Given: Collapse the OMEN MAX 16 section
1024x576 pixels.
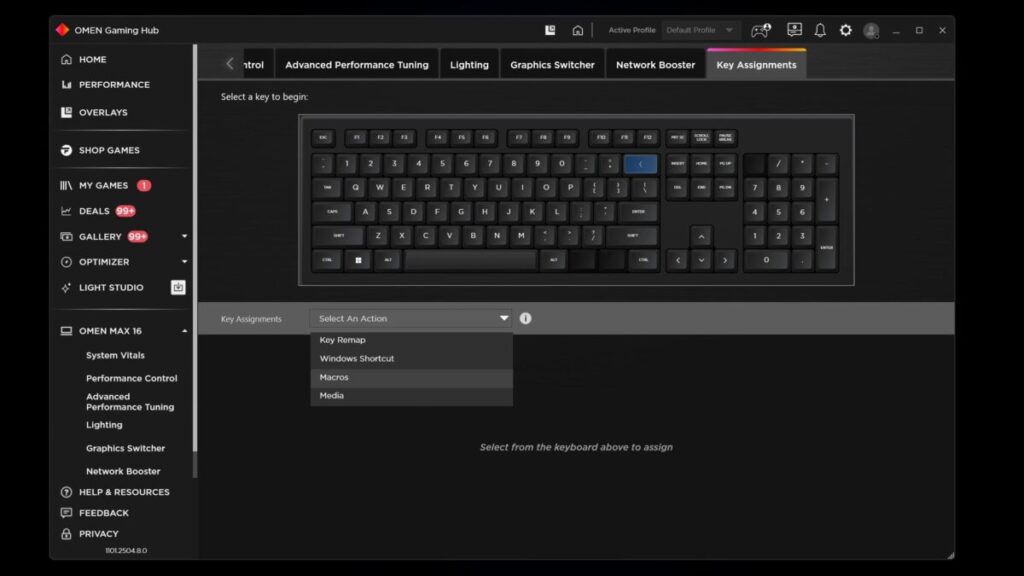Looking at the screenshot, I should click(184, 331).
